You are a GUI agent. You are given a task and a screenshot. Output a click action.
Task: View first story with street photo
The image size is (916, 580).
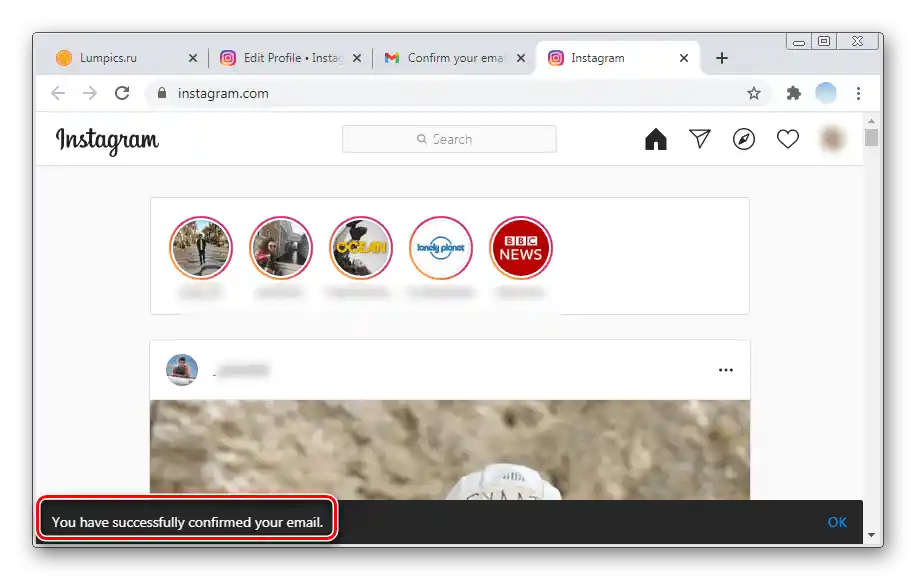point(201,248)
